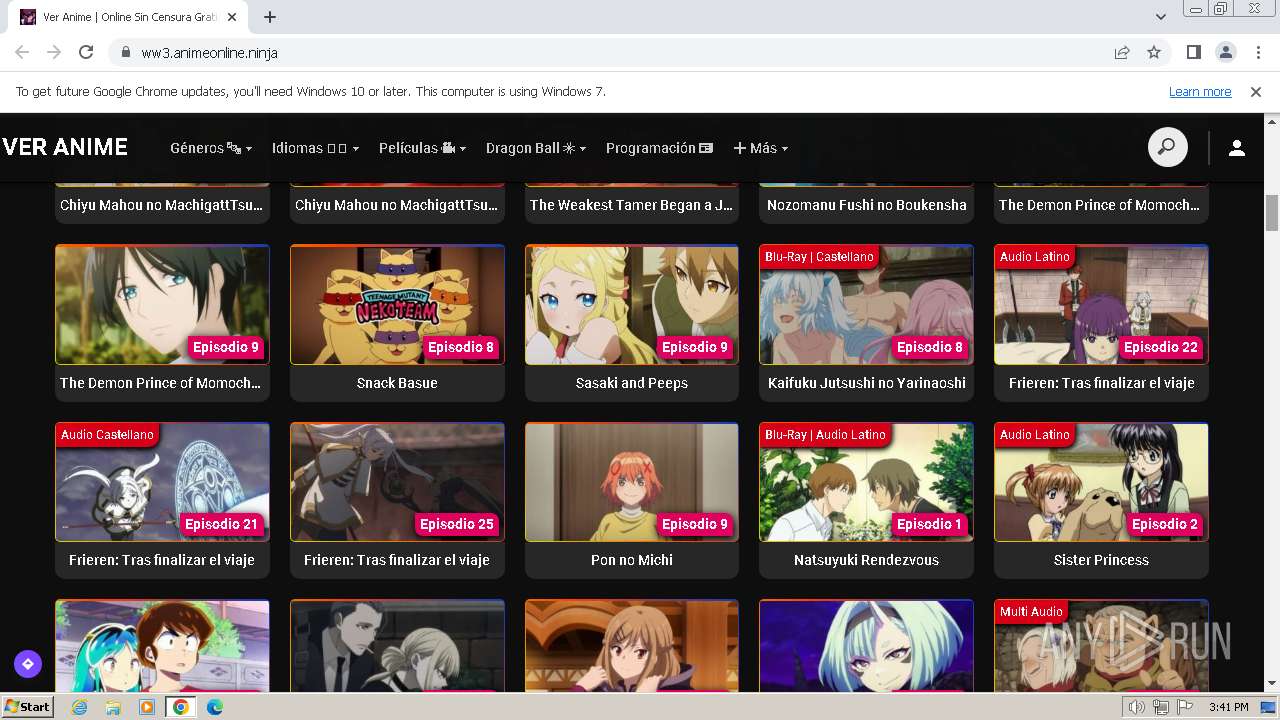Open Chrome three-dot menu

[x=1257, y=53]
